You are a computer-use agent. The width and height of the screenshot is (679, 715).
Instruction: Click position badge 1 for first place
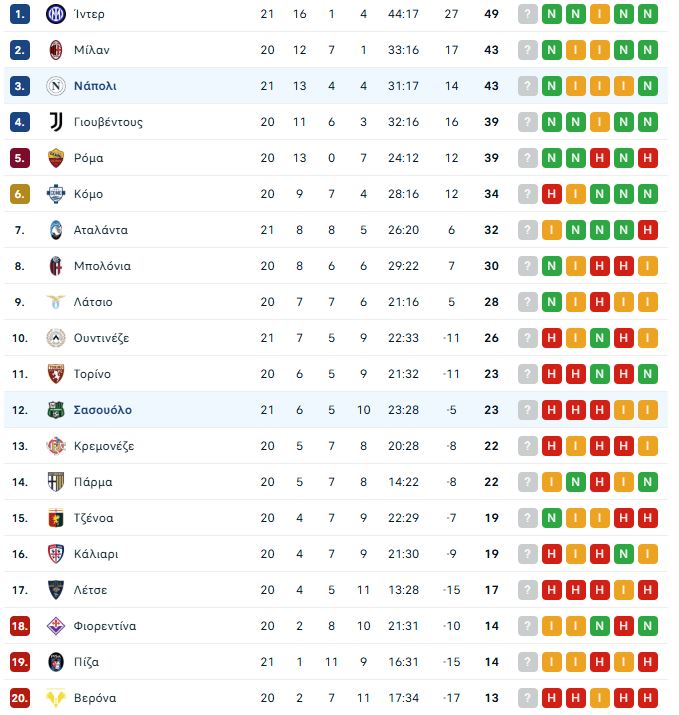[20, 14]
